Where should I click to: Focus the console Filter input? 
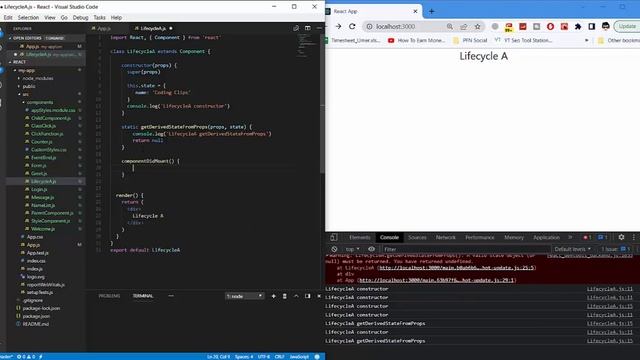pos(465,249)
